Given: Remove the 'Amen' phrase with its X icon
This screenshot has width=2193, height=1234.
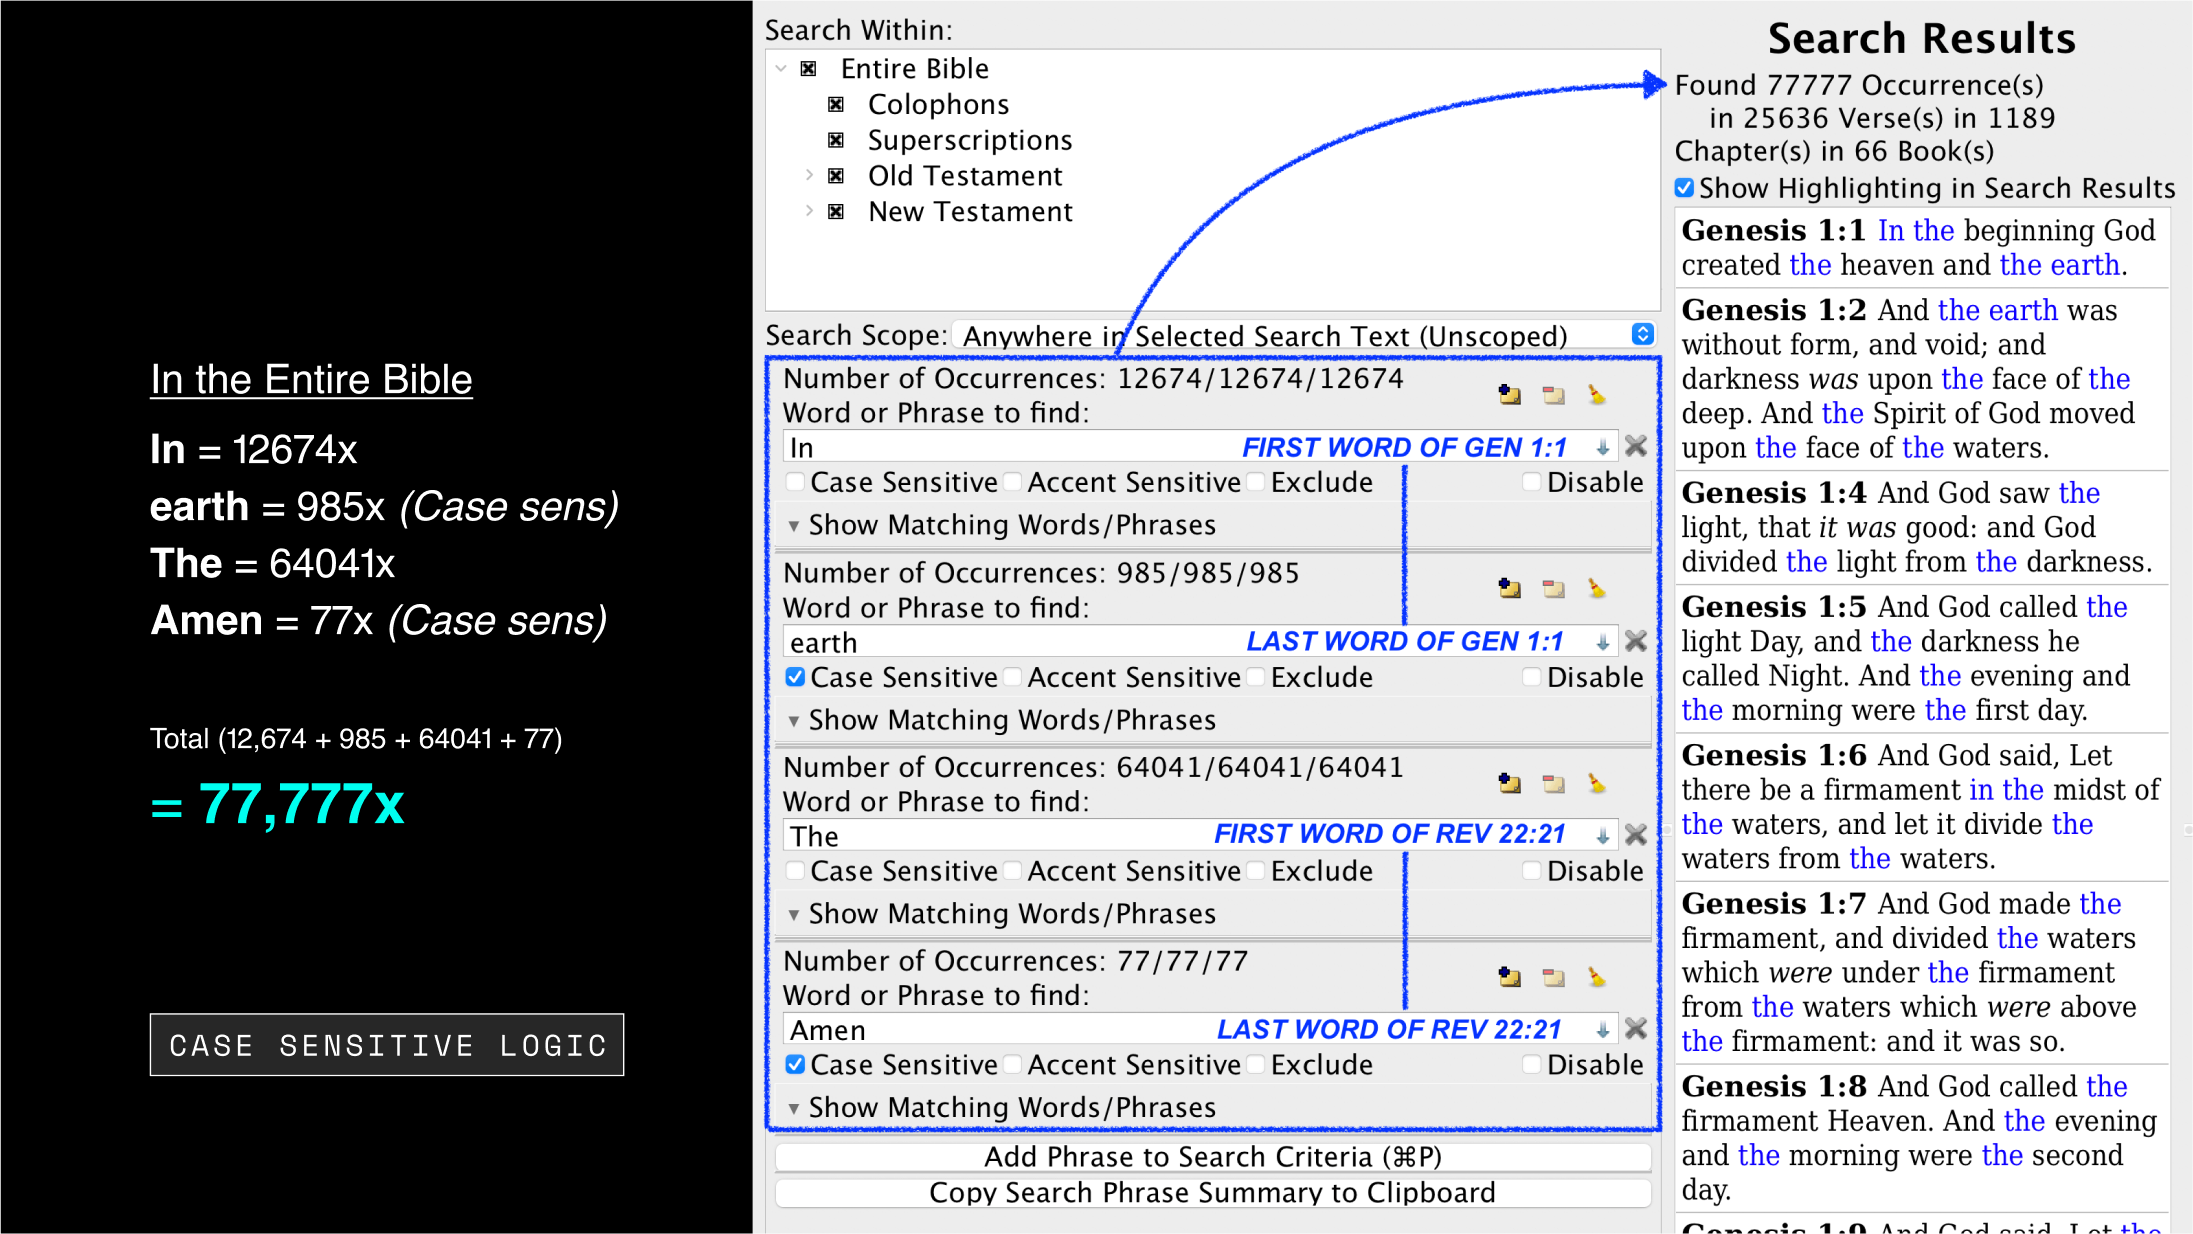Looking at the screenshot, I should click(1636, 1028).
